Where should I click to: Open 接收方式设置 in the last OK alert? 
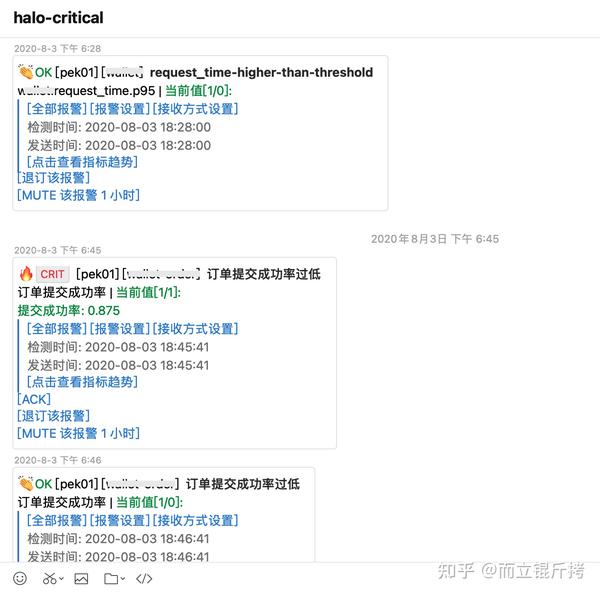[195, 520]
